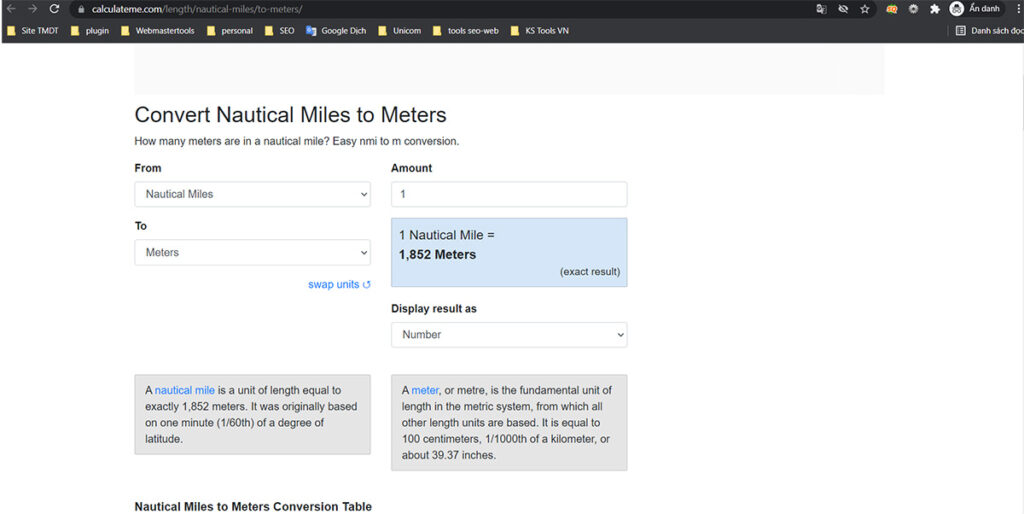This screenshot has height=514, width=1024.
Task: Focus the address bar URL
Action: pos(197,9)
